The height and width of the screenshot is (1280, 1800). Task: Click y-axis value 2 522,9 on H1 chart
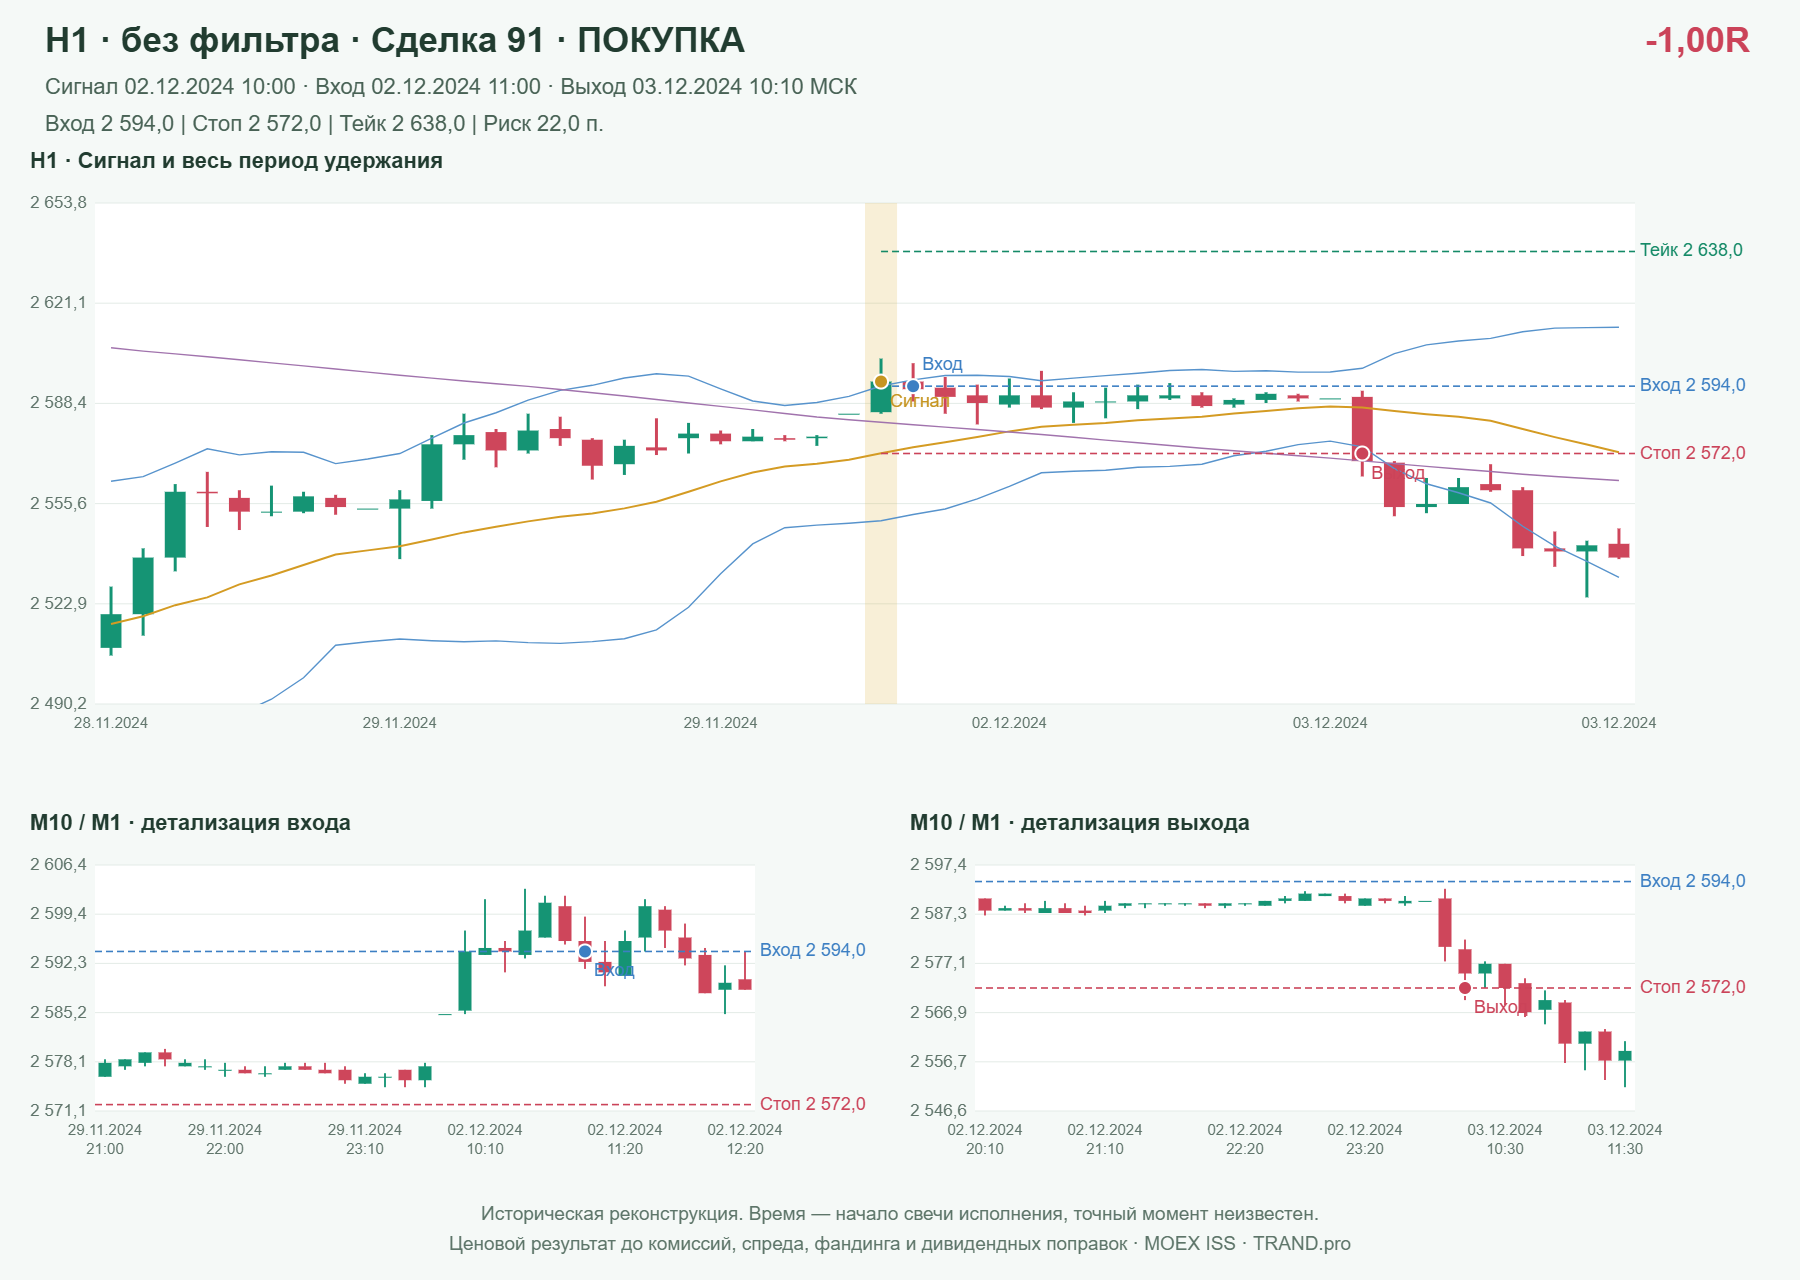point(58,604)
